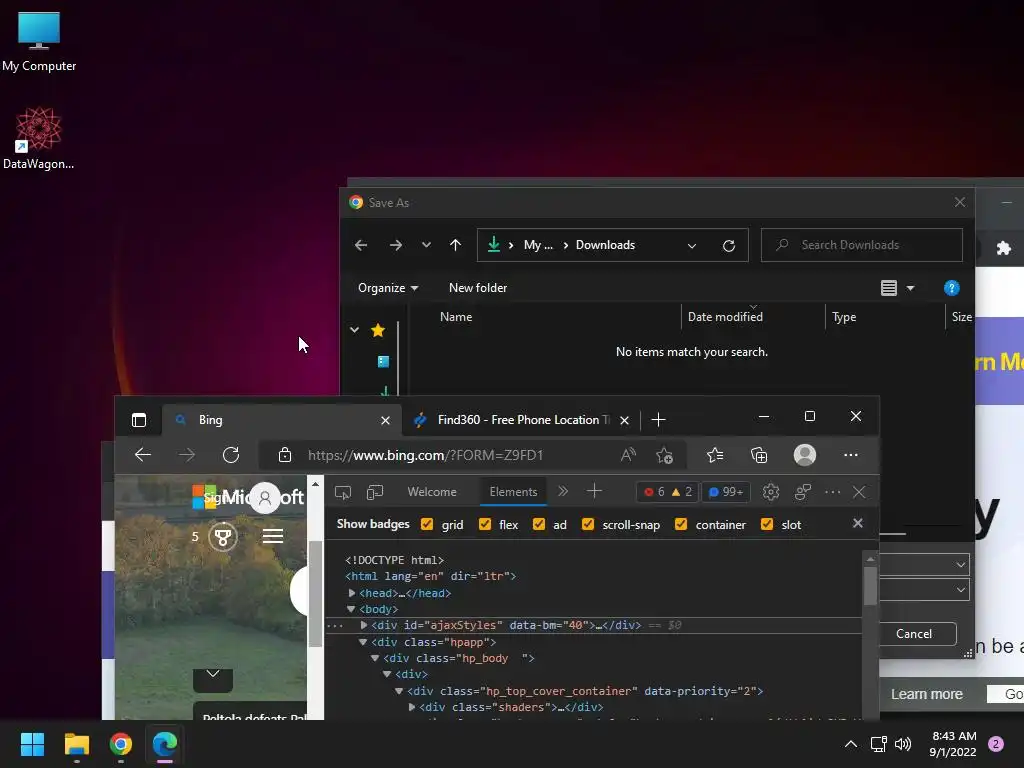View site information lock icon
The width and height of the screenshot is (1024, 768).
285,455
